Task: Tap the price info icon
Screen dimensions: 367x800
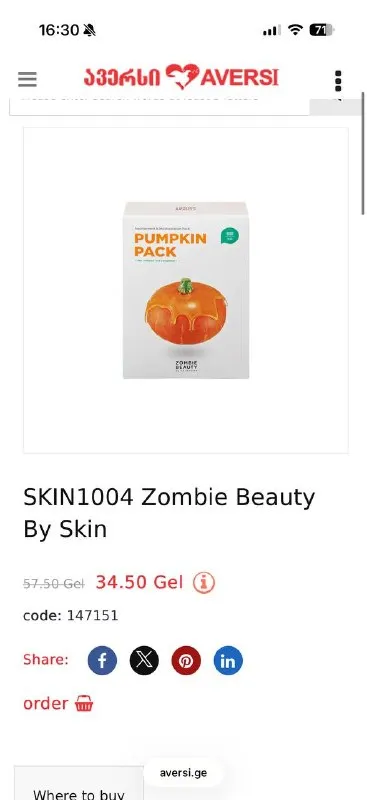Action: 204,583
